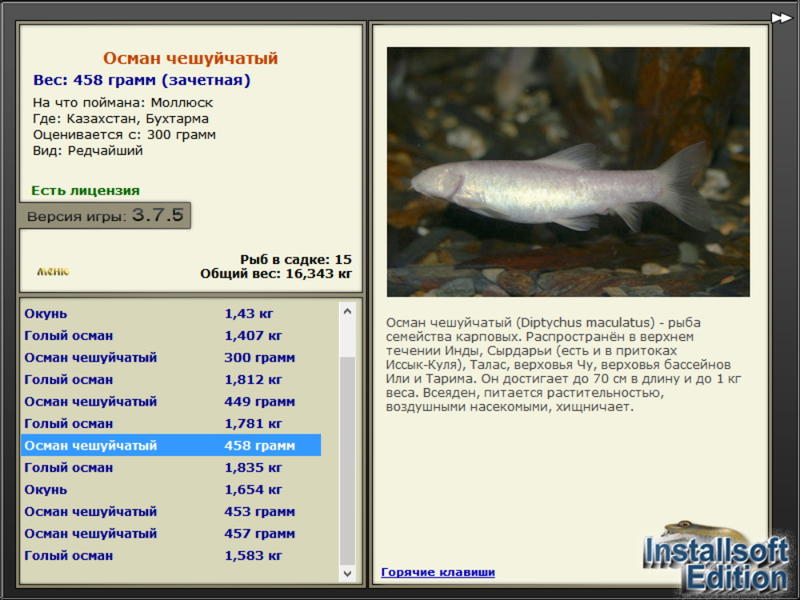Click highlighted Осман чешуйчатый 458 грамм row
The height and width of the screenshot is (600, 800).
tap(171, 445)
